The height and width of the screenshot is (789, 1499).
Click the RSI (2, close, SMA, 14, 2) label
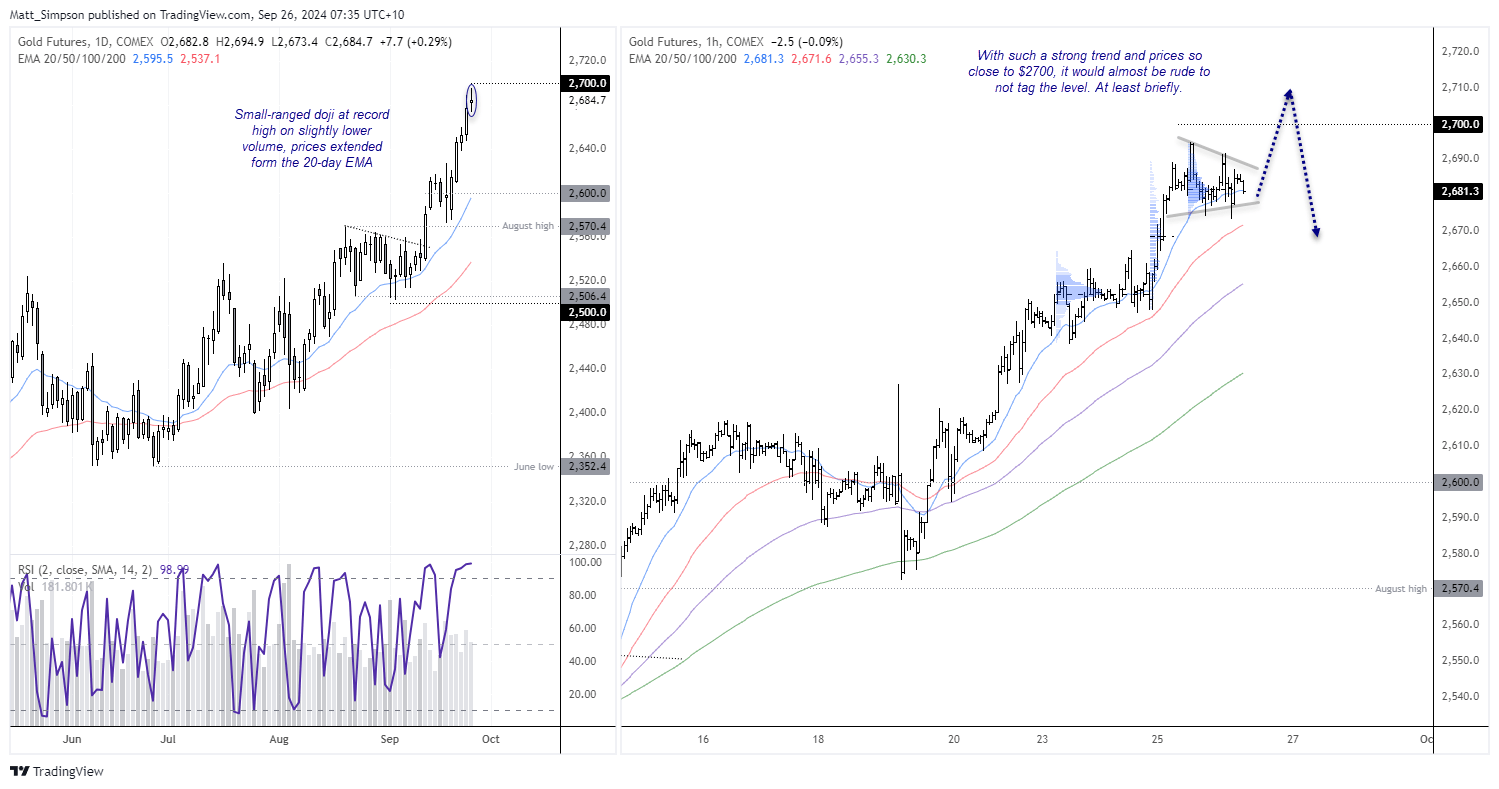(x=85, y=570)
